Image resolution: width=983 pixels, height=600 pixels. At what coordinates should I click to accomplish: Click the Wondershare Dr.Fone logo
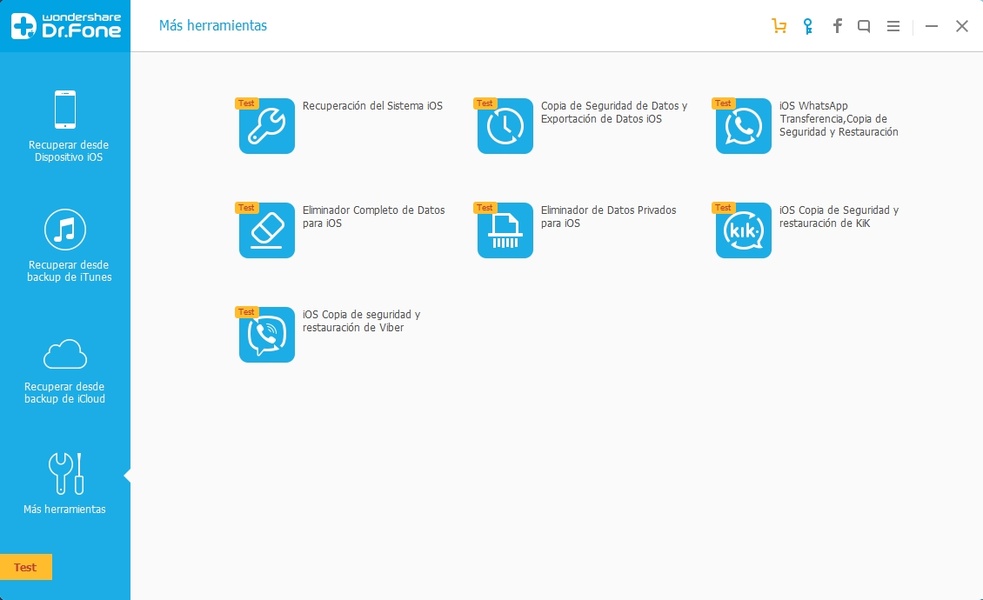pos(65,26)
